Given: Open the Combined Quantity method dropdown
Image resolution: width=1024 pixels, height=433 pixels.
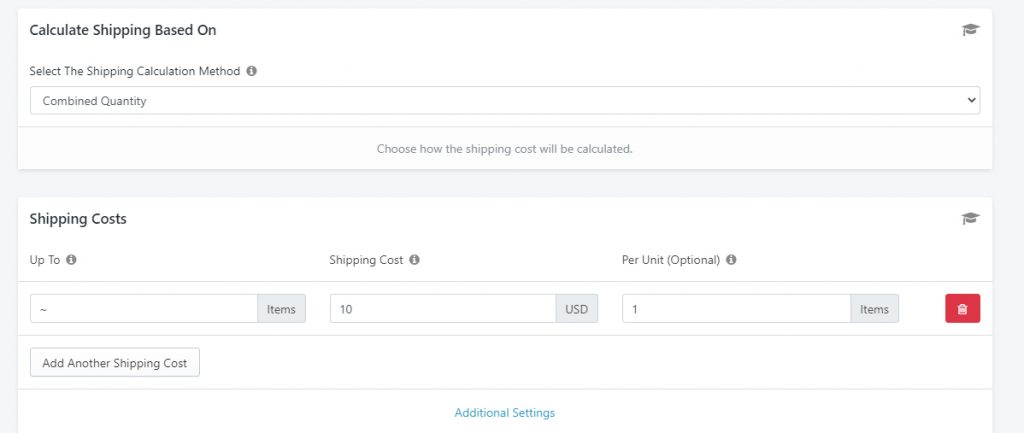Looking at the screenshot, I should (505, 101).
